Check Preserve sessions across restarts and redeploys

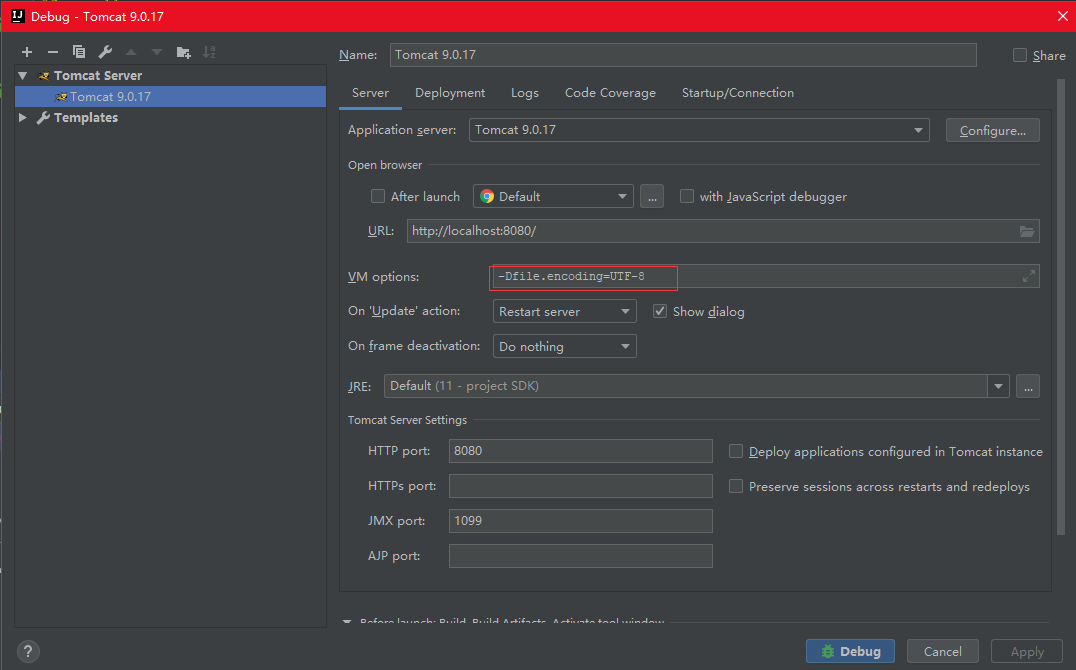736,486
